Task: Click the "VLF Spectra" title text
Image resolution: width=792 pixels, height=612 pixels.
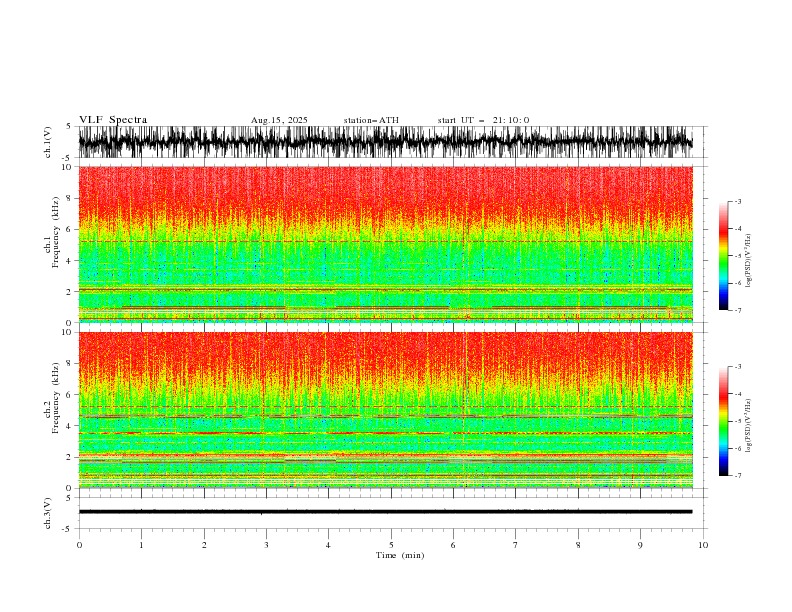Action: point(113,120)
